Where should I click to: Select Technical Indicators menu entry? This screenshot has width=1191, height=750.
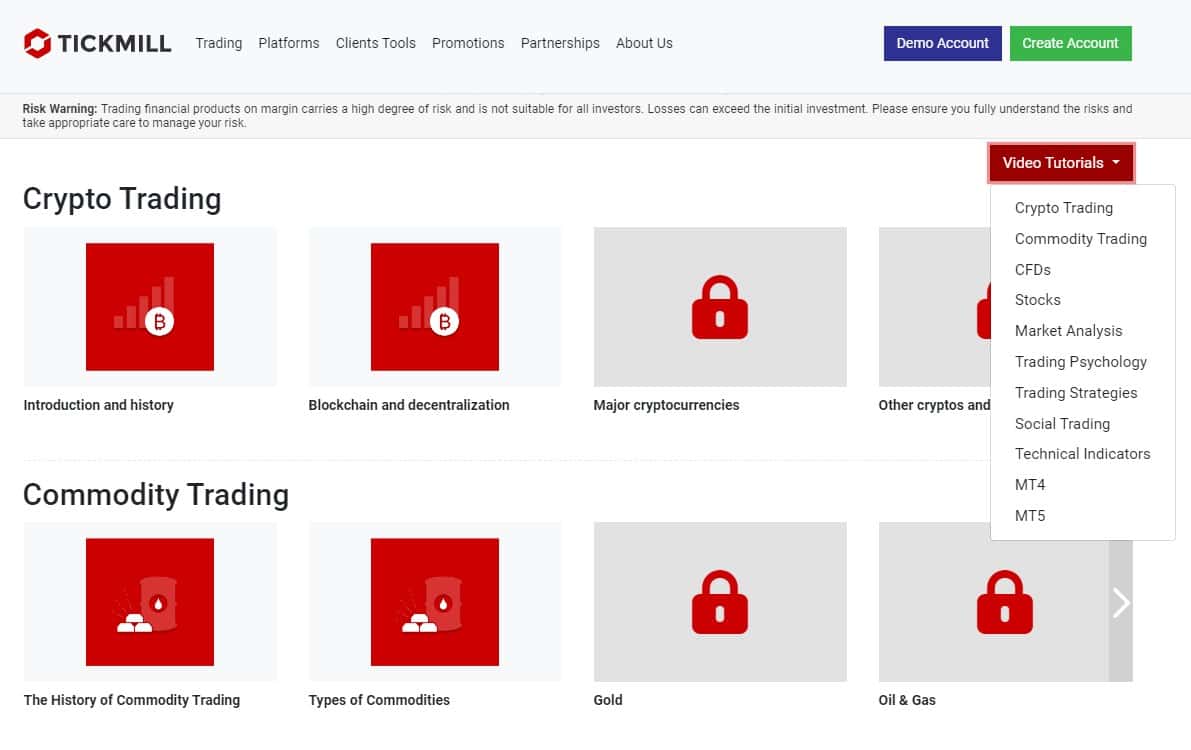click(1082, 454)
